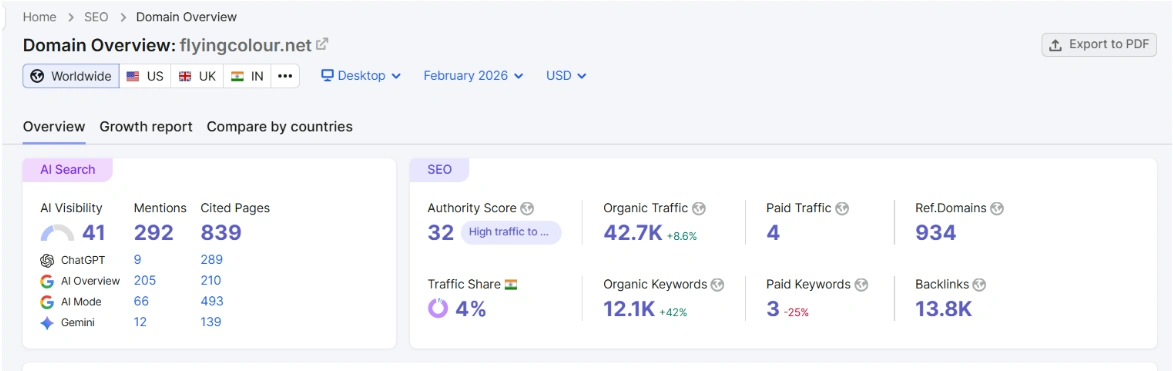Switch to the Growth report tab
The image size is (1173, 371).
pyautogui.click(x=146, y=126)
